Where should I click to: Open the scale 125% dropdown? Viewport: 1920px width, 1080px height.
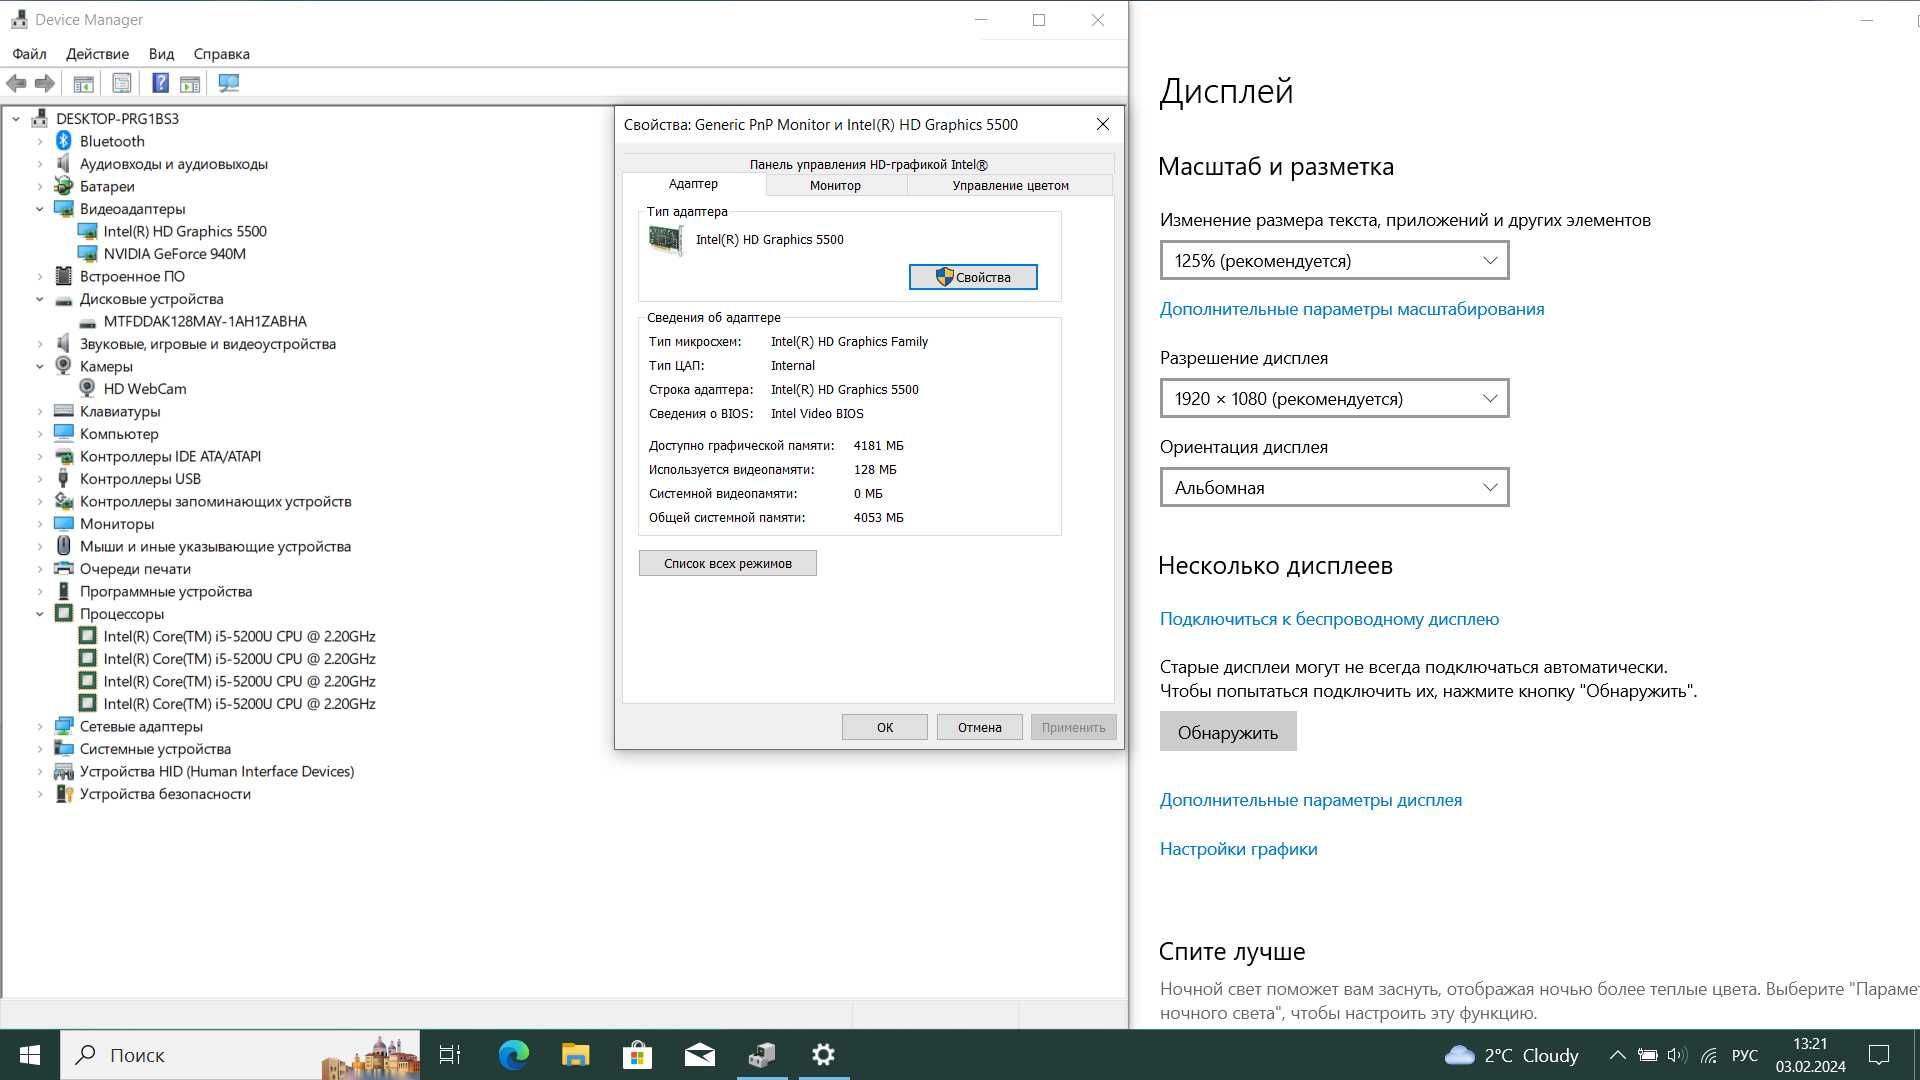[1334, 261]
